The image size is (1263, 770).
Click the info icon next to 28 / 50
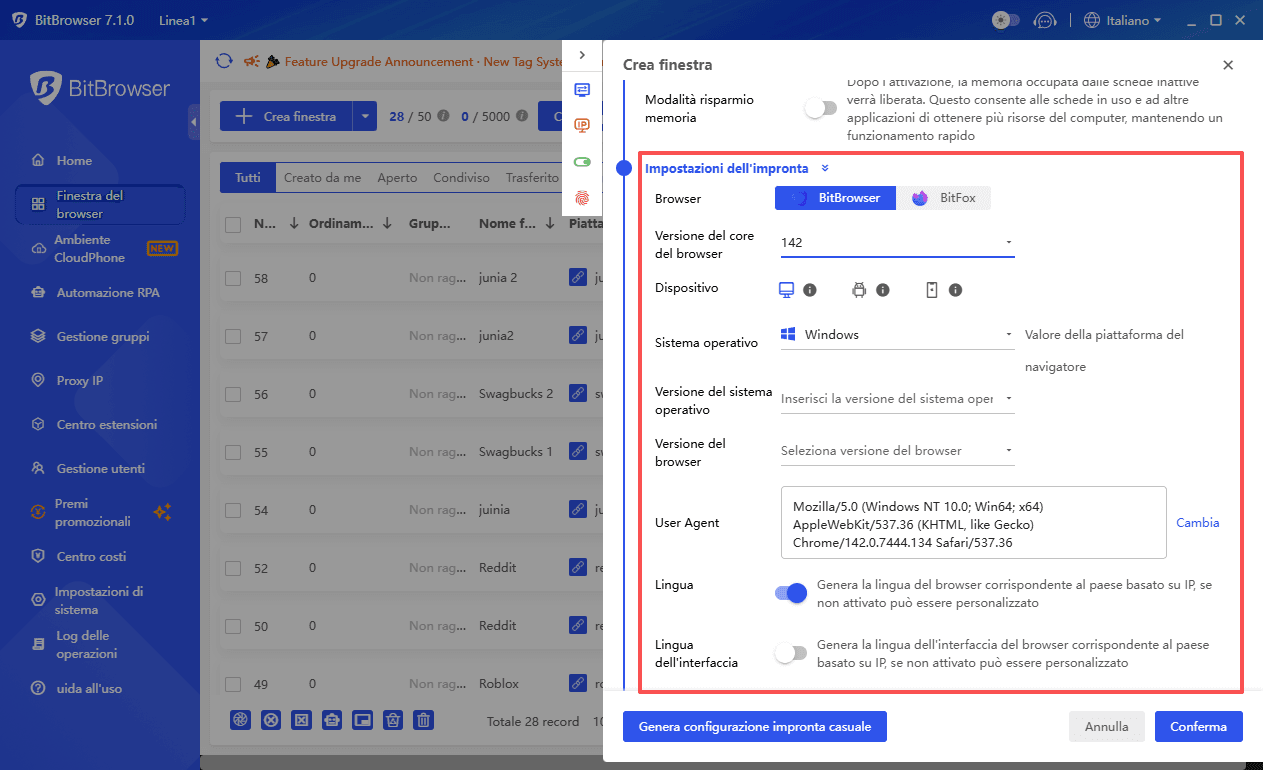coord(443,116)
